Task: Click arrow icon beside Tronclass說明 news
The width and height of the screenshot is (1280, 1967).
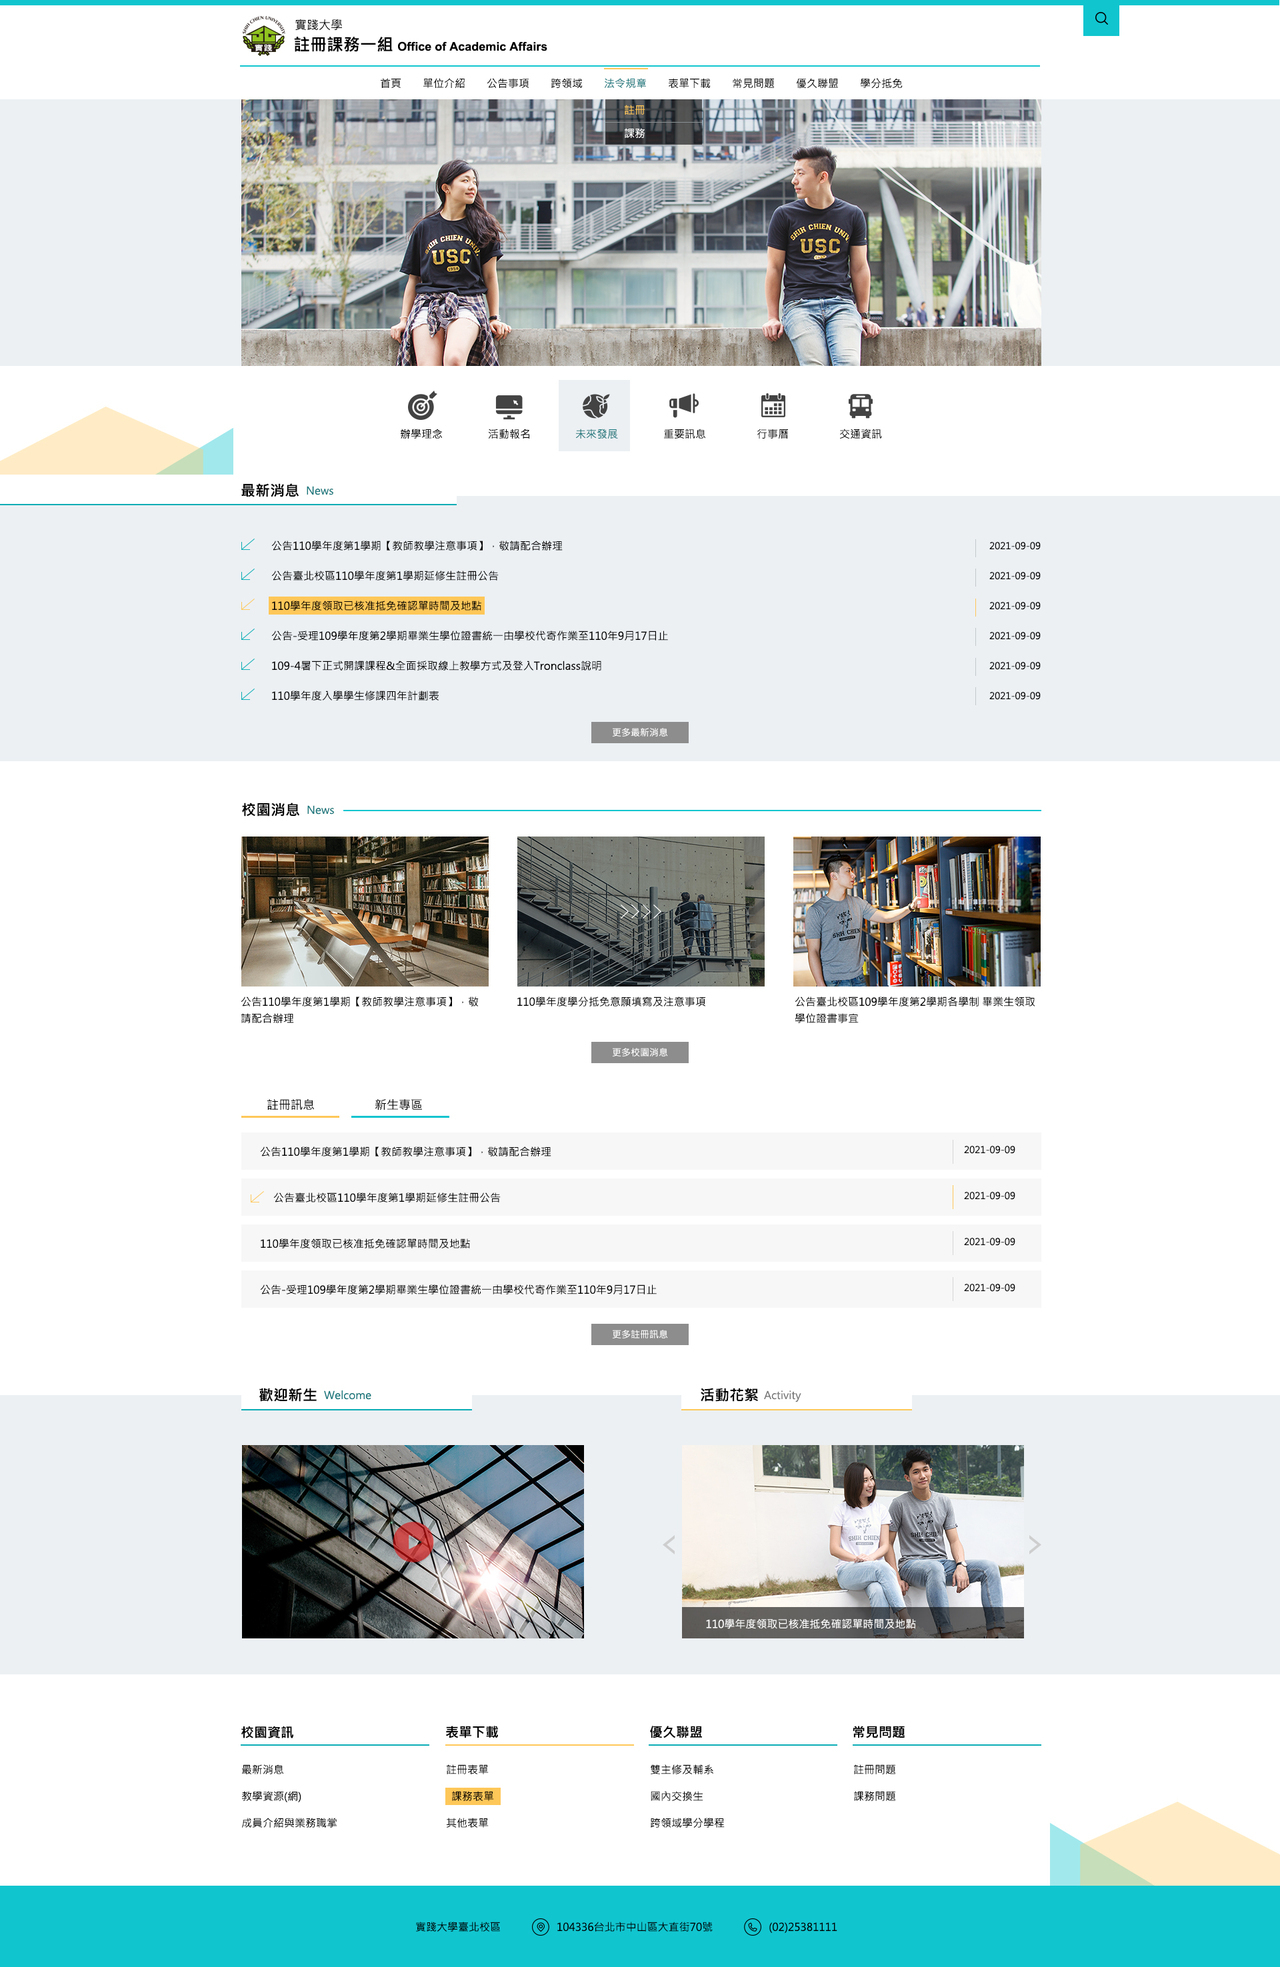Action: click(x=248, y=665)
